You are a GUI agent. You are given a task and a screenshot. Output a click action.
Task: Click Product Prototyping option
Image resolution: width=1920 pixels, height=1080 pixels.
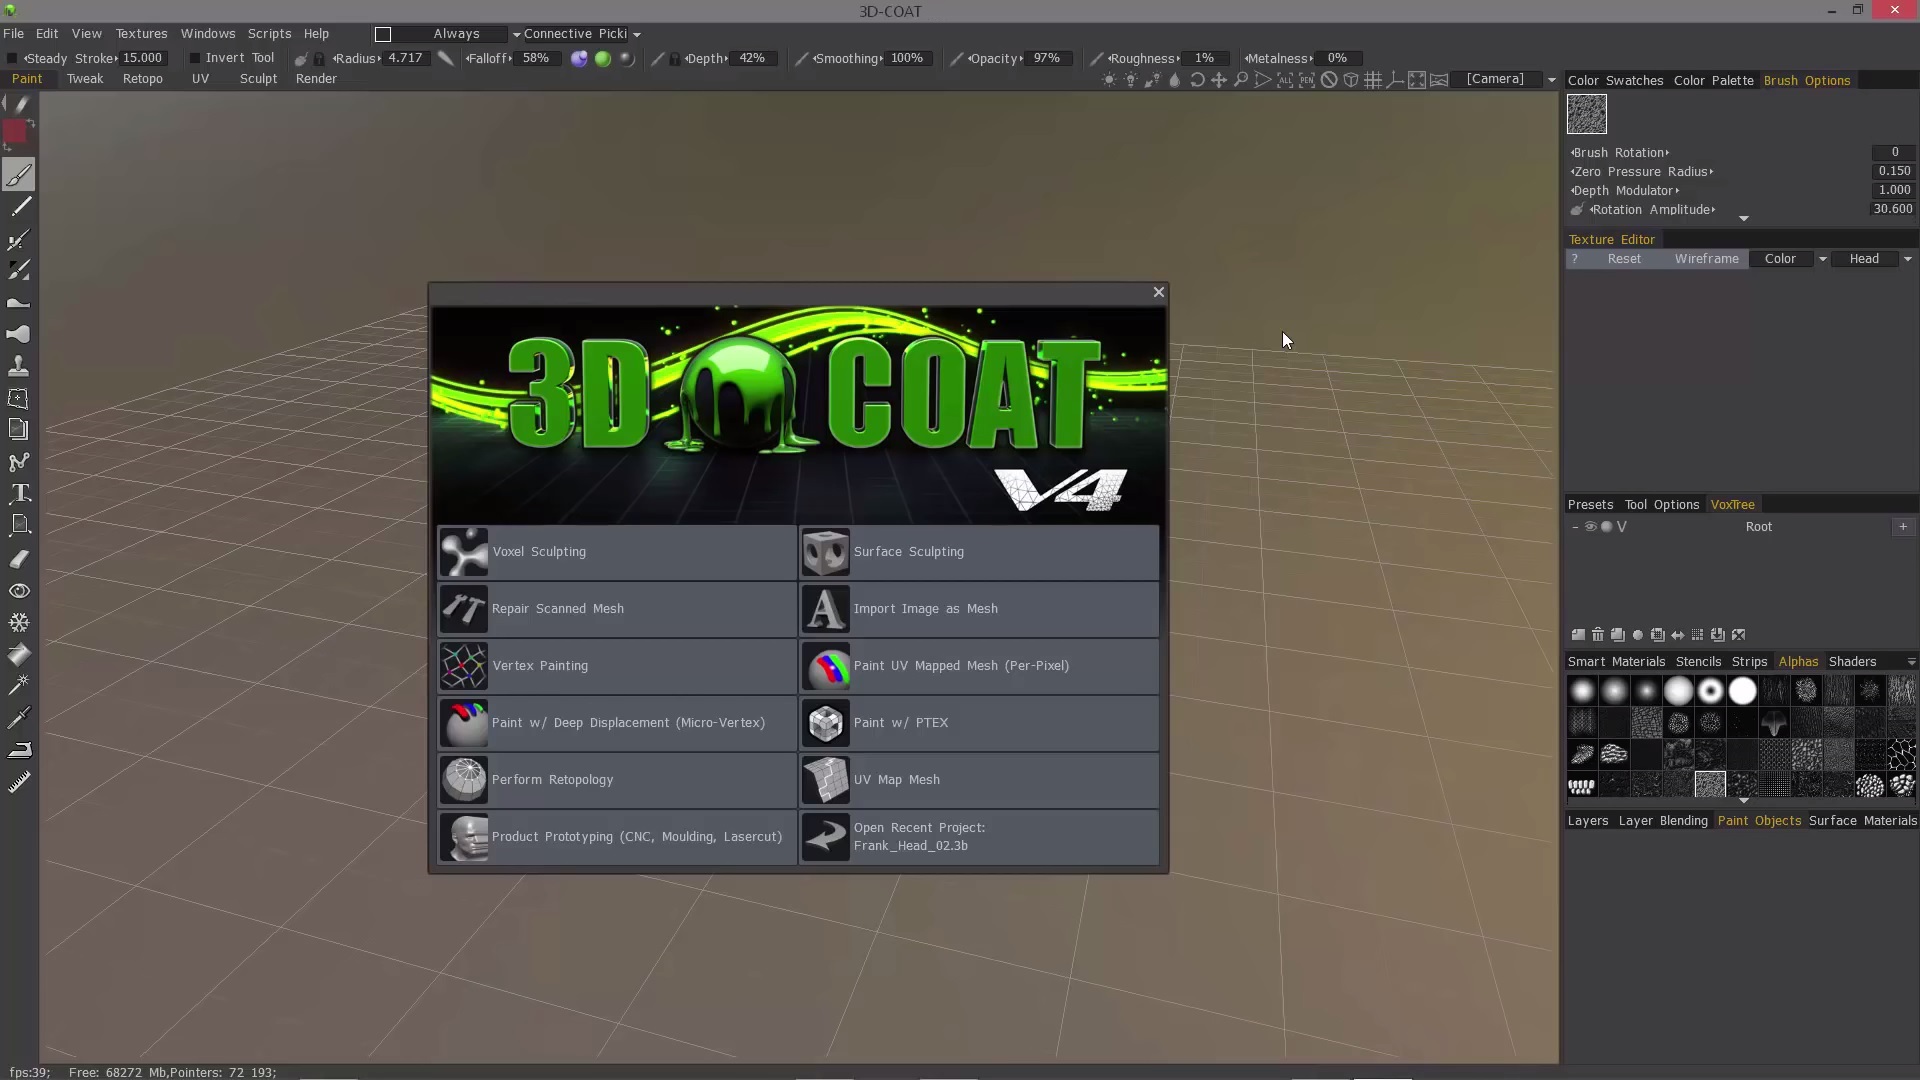(x=617, y=837)
